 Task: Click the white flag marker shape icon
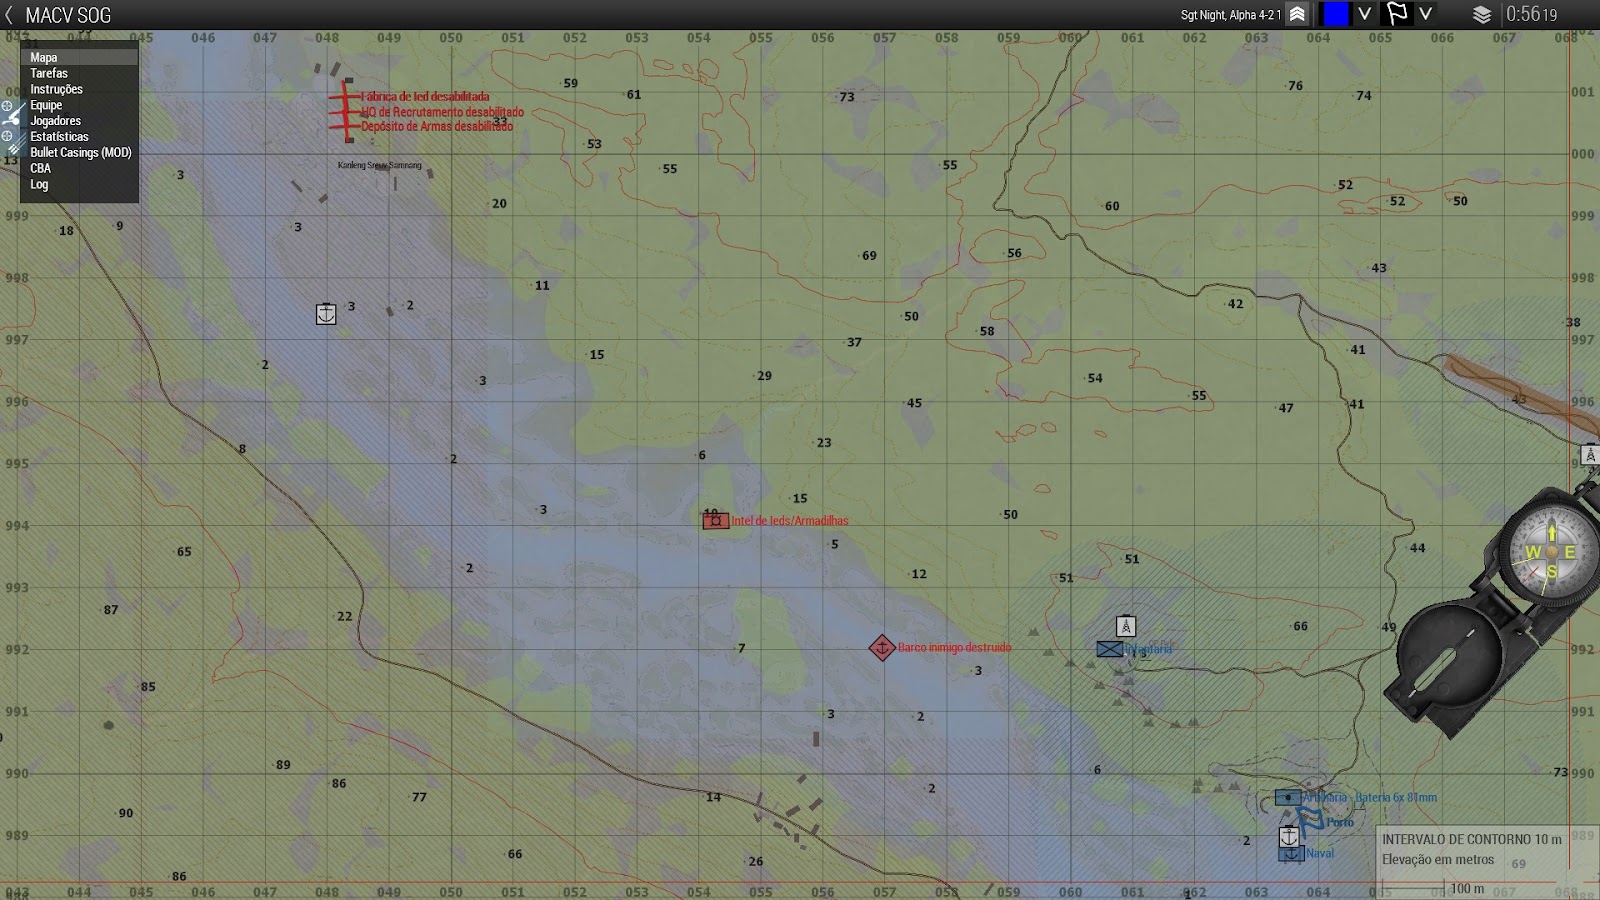coord(1397,14)
